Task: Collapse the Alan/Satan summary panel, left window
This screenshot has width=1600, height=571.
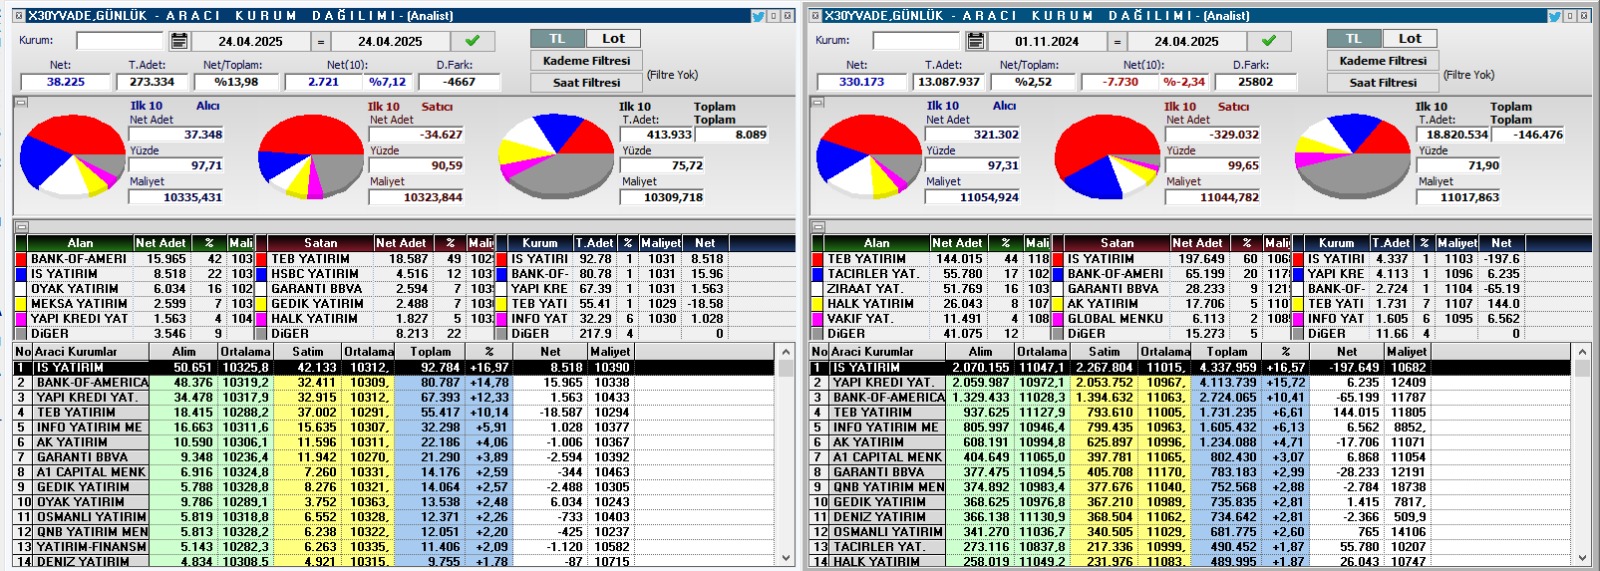Action: [x=22, y=227]
